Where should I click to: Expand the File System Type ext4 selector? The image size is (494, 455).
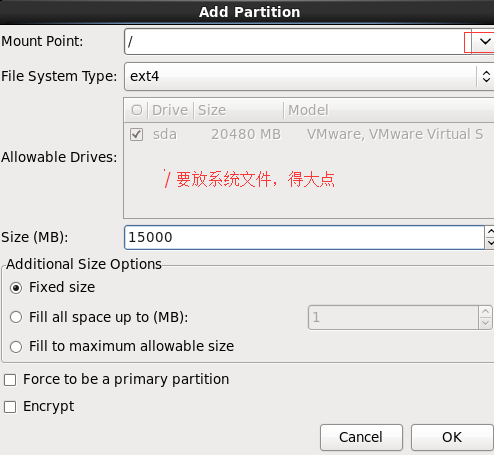point(309,76)
